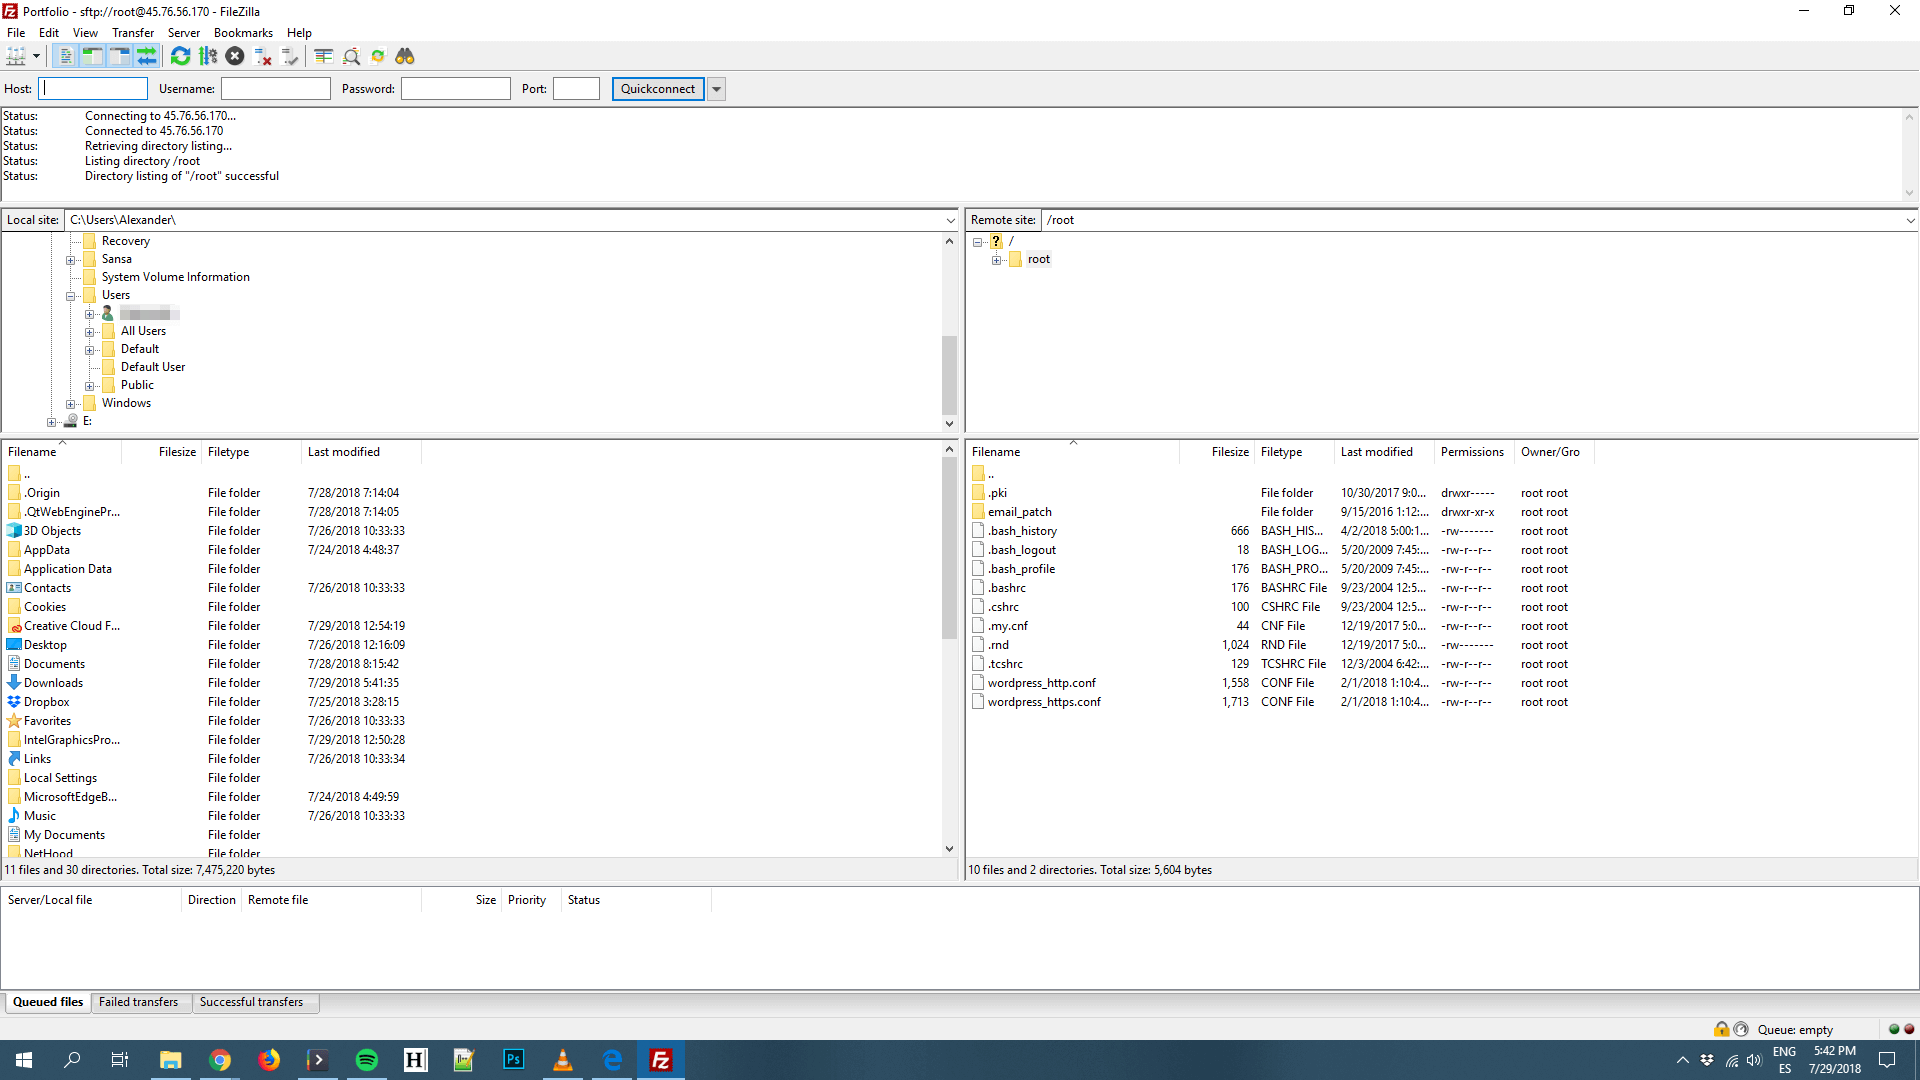Click the Quickconnect button
1920x1080 pixels.
(657, 88)
